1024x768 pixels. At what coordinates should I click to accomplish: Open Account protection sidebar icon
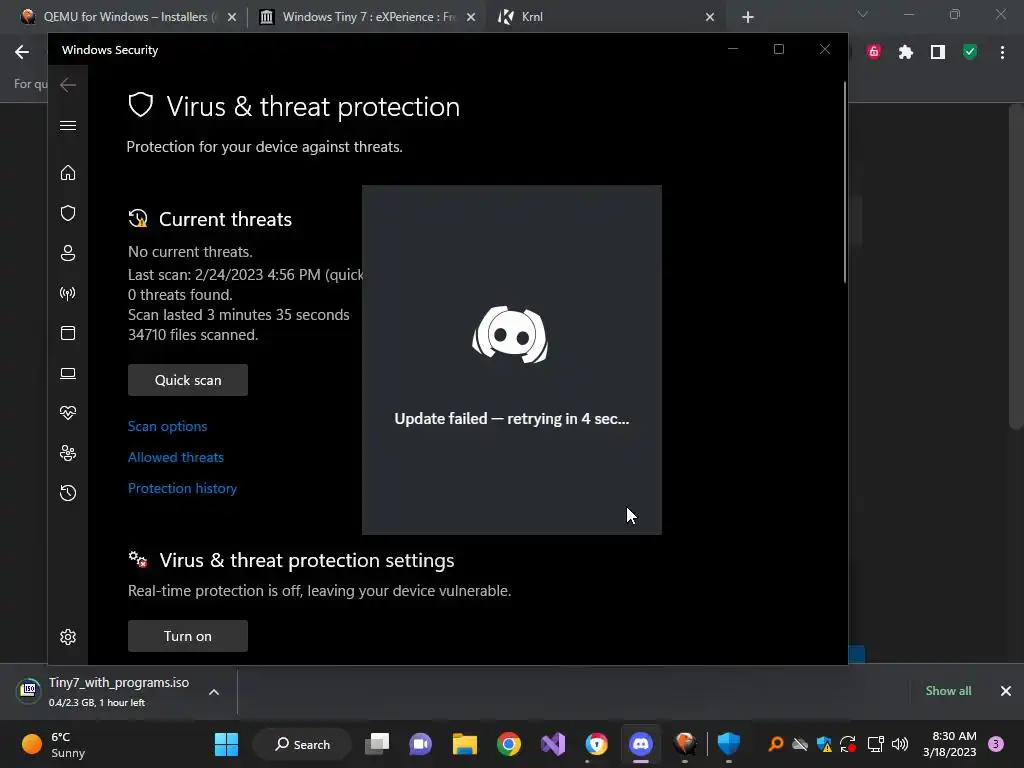[68, 253]
